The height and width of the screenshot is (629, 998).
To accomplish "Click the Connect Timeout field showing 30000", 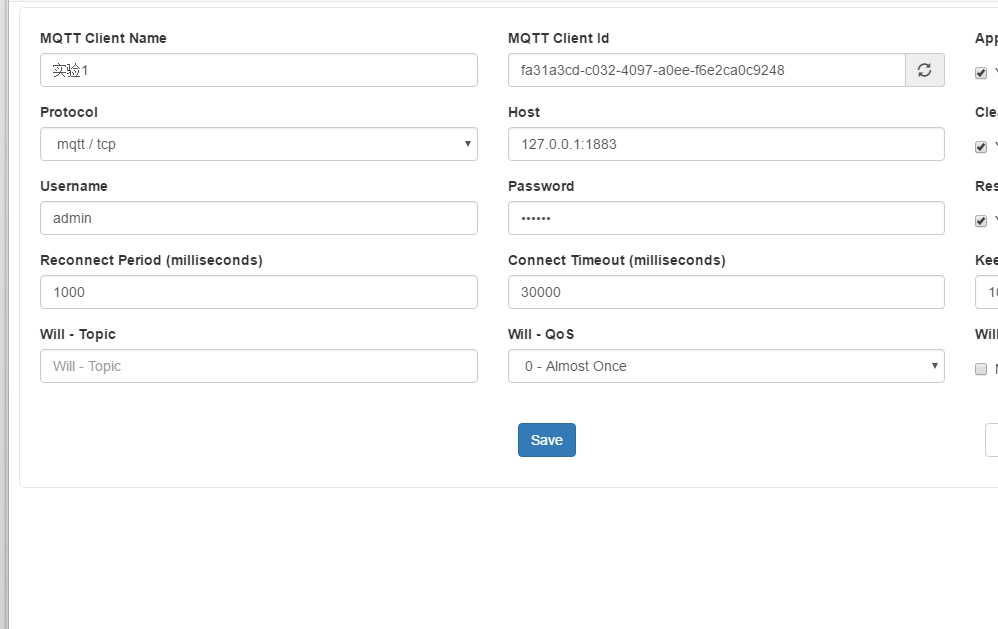I will point(725,292).
